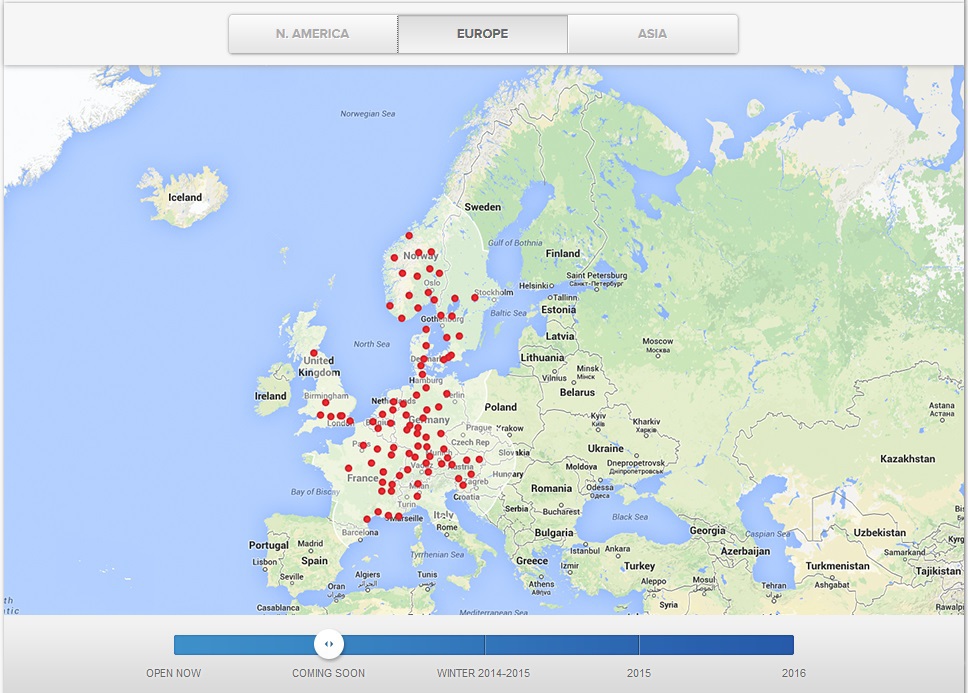
Task: Click the Sweden country label
Action: 483,207
